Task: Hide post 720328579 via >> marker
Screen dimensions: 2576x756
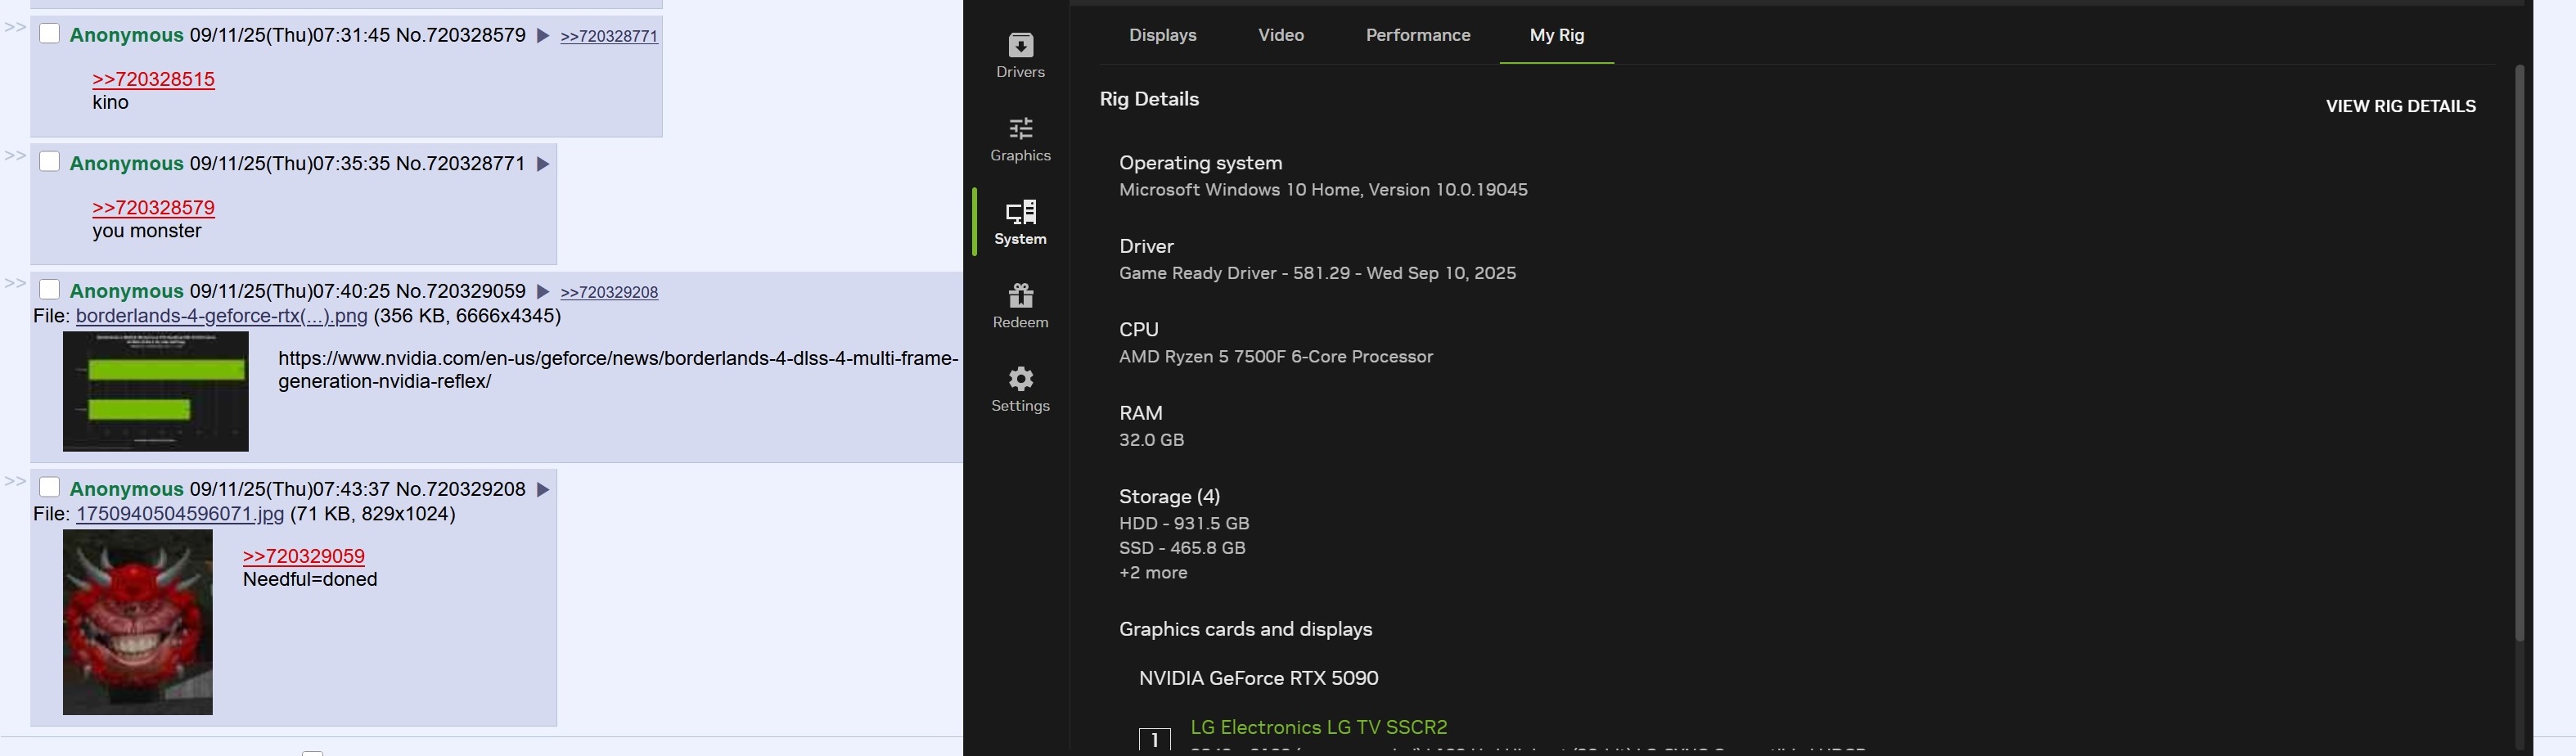Action: point(14,27)
